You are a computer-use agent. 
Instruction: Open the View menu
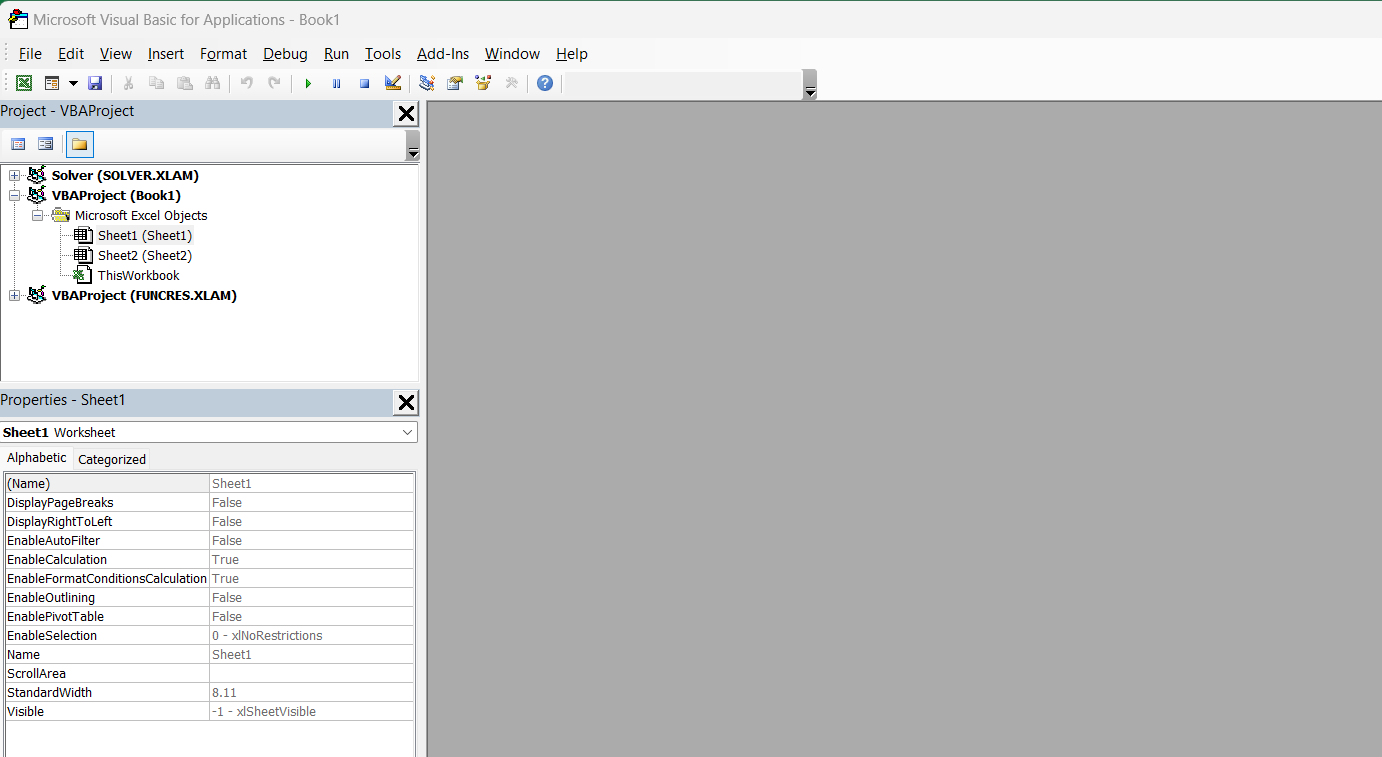[116, 54]
